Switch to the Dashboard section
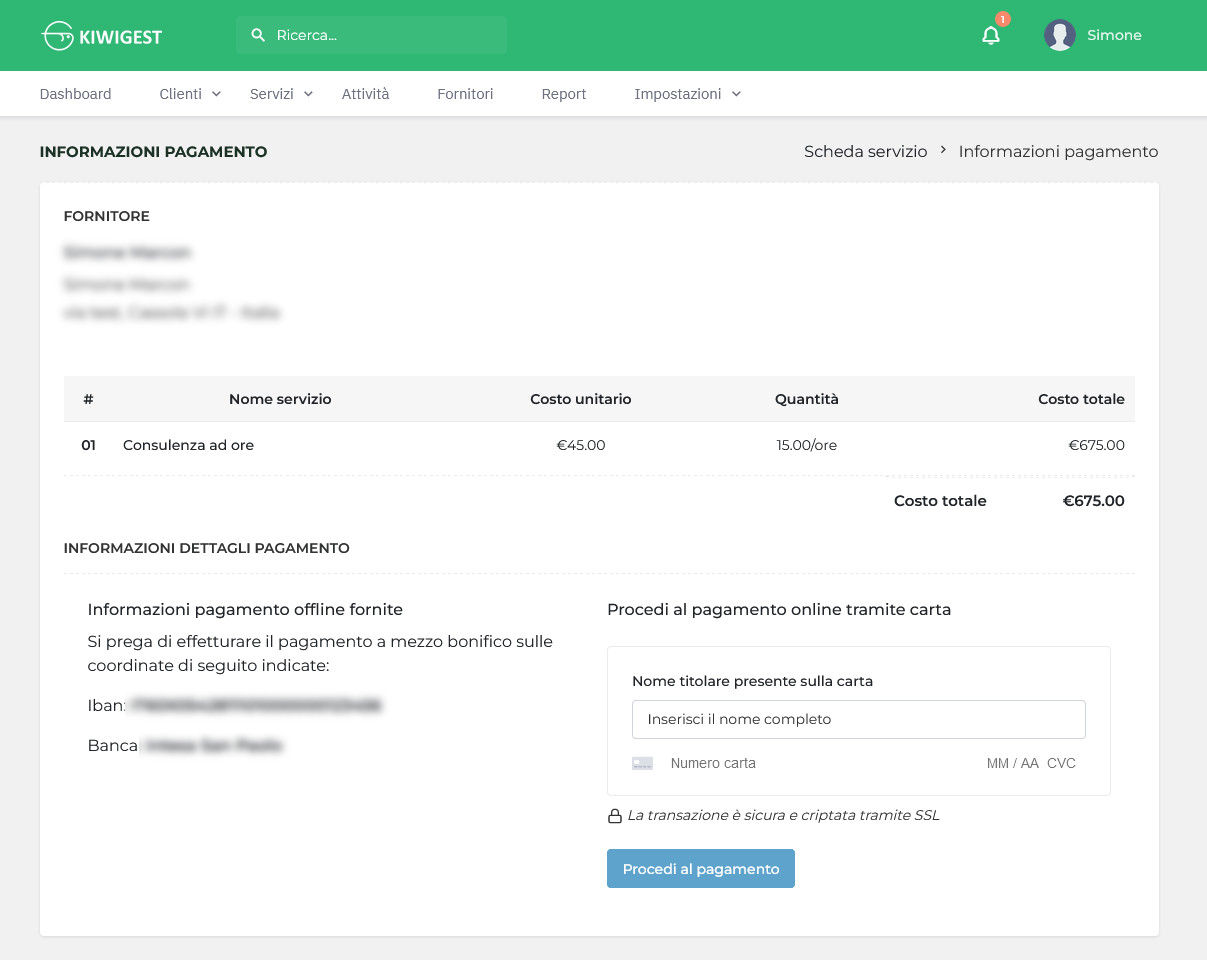Image resolution: width=1207 pixels, height=963 pixels. (75, 93)
